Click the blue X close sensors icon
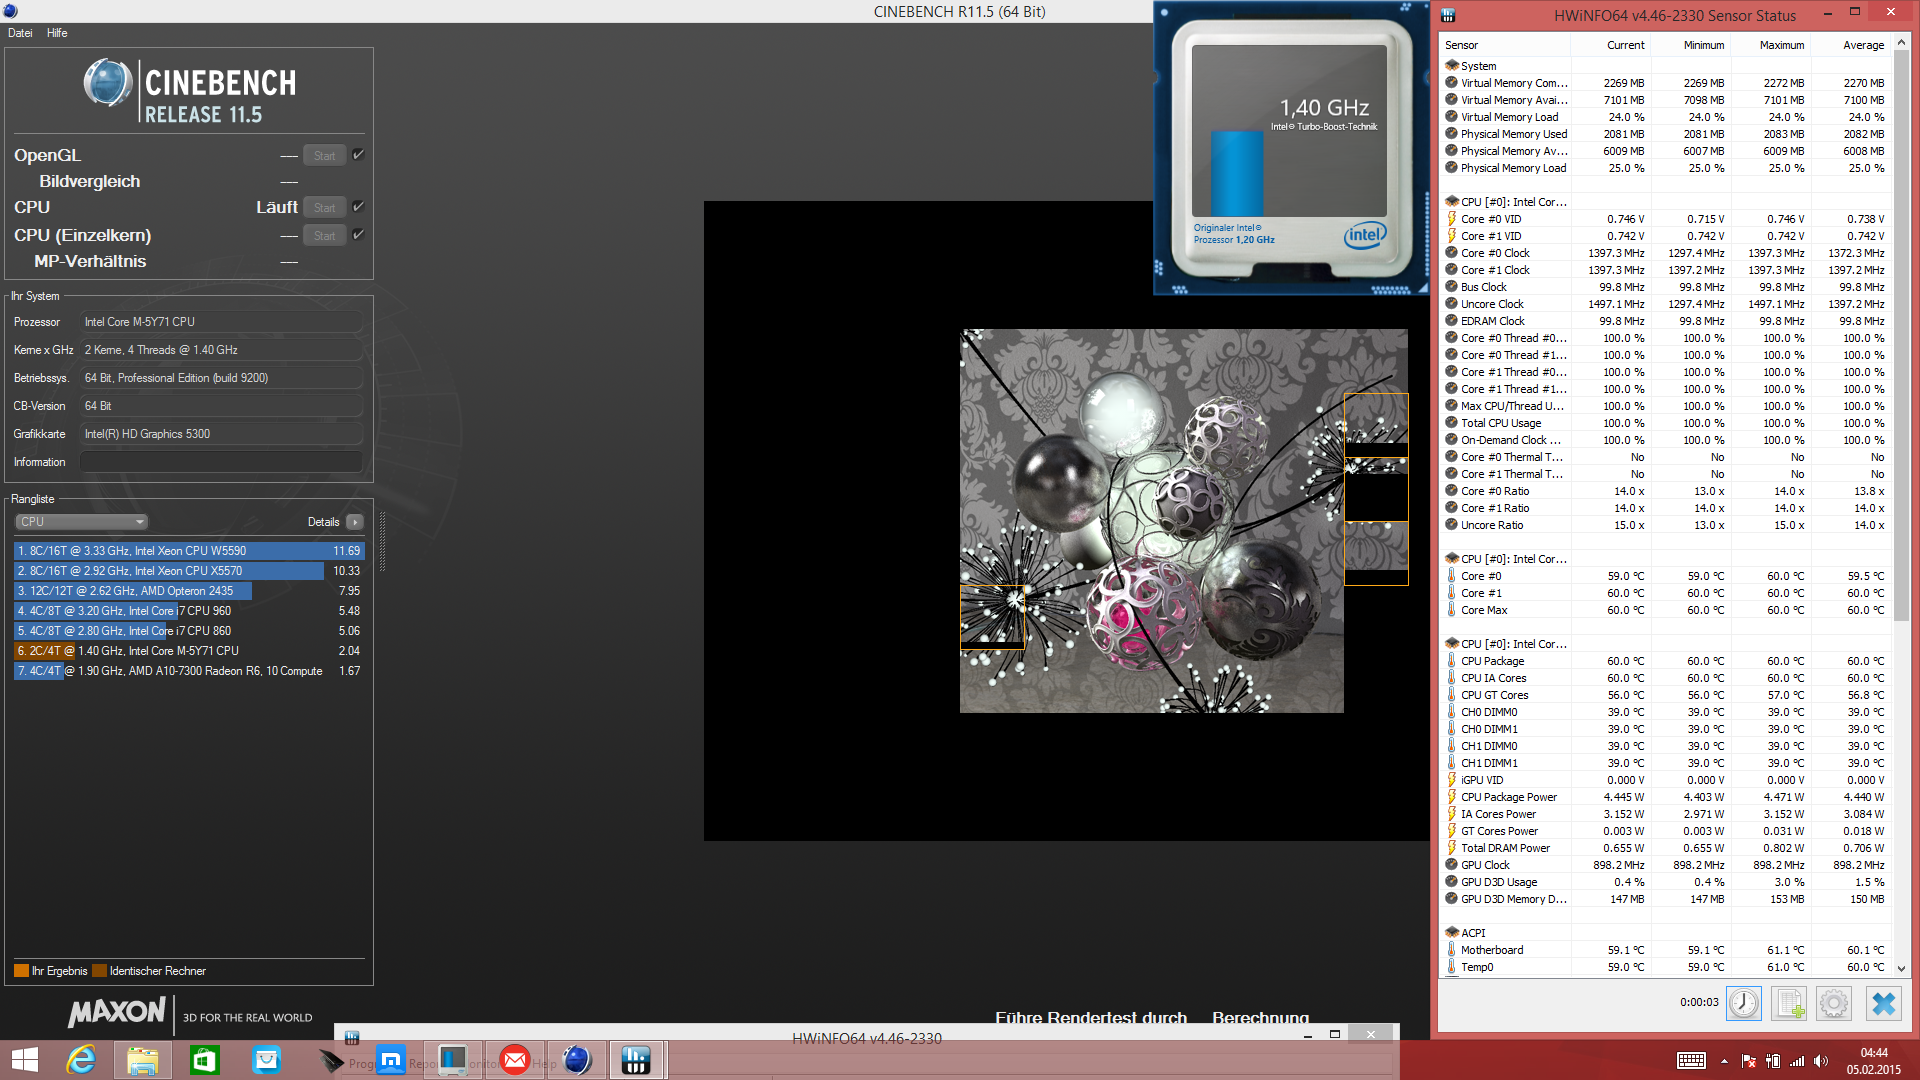This screenshot has height=1080, width=1920. [1883, 1003]
